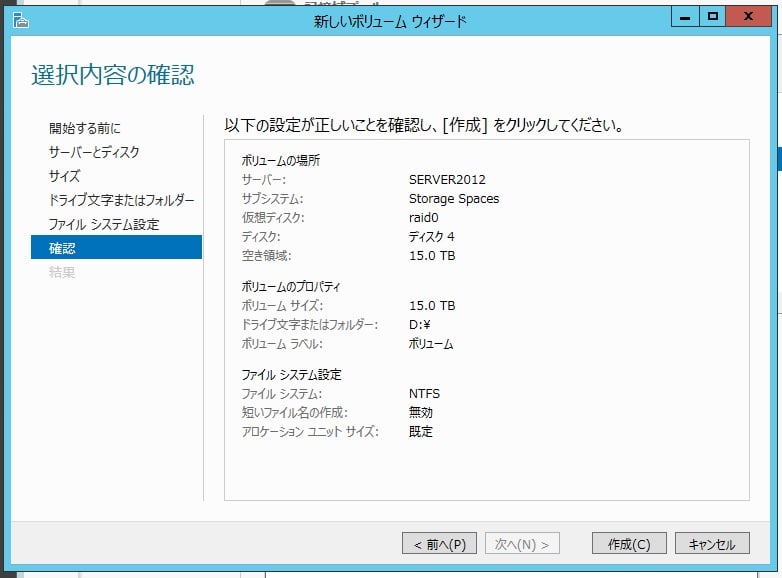Select the サーバーとディスク step

point(94,152)
